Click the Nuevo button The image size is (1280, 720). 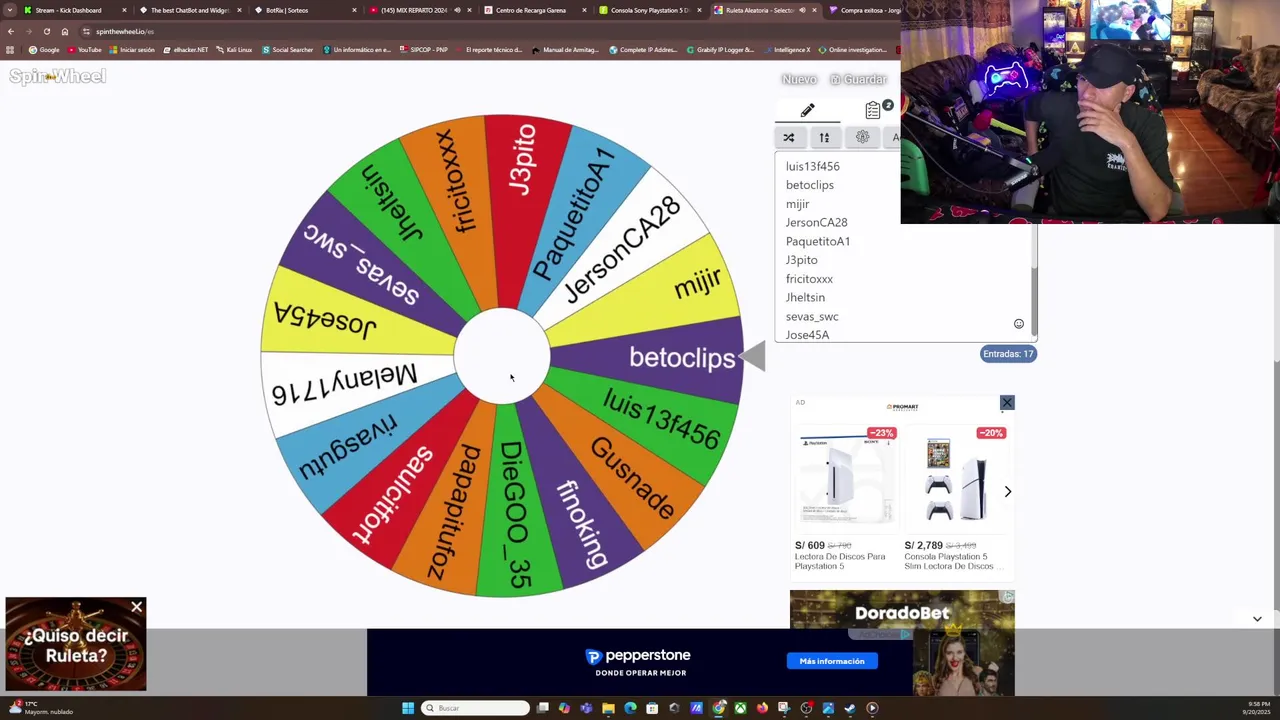coord(799,79)
